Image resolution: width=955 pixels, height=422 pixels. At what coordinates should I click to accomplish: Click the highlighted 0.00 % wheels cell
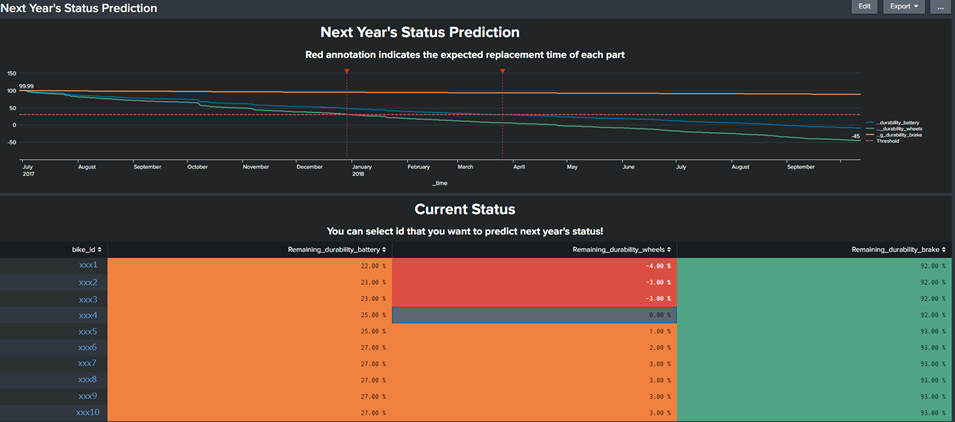pyautogui.click(x=534, y=315)
